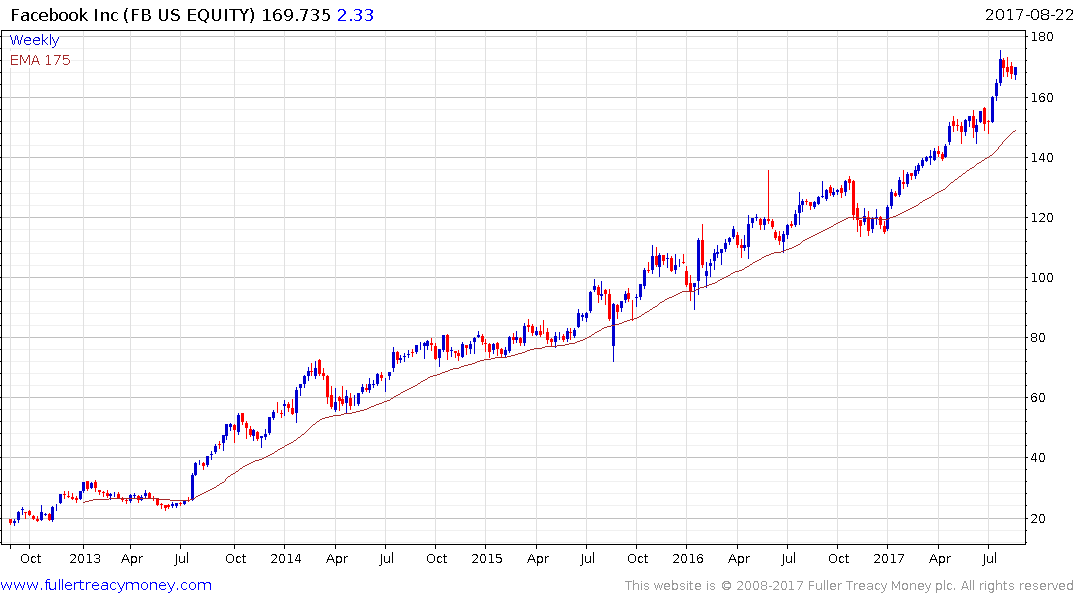Click the 2013 year label on time axis

tap(85, 559)
